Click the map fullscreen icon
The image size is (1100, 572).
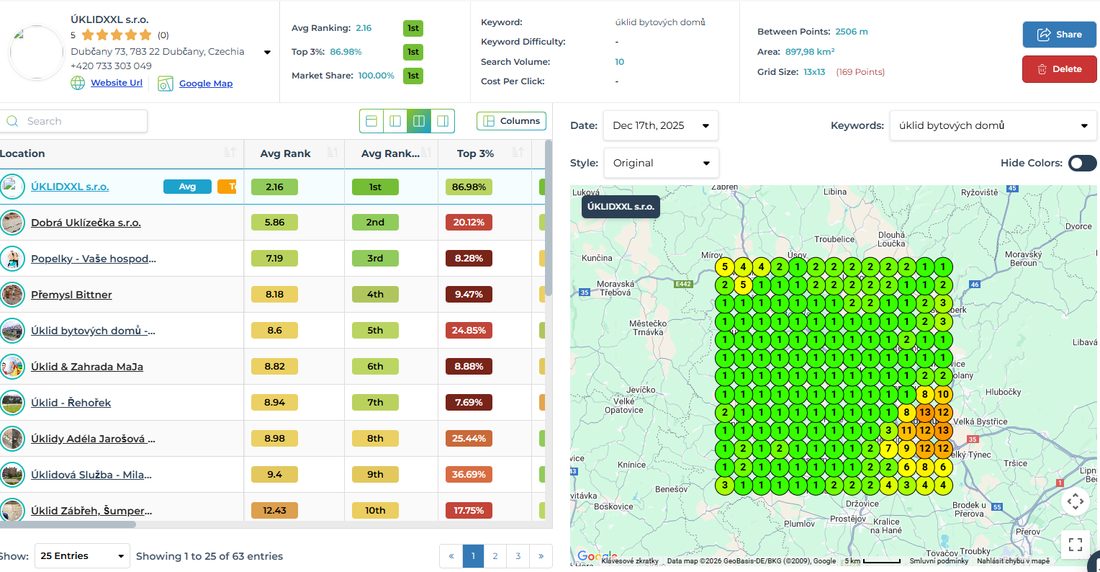coord(1075,543)
